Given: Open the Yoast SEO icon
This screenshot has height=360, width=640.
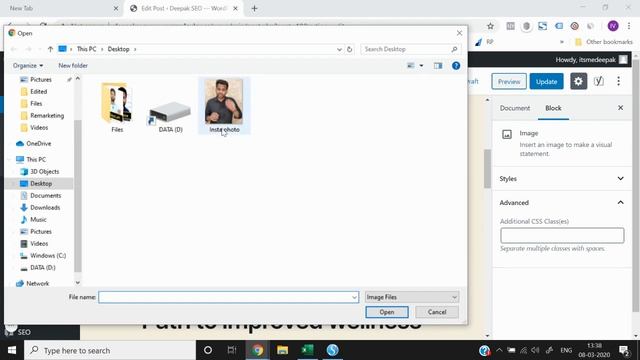Looking at the screenshot, I should coord(598,81).
